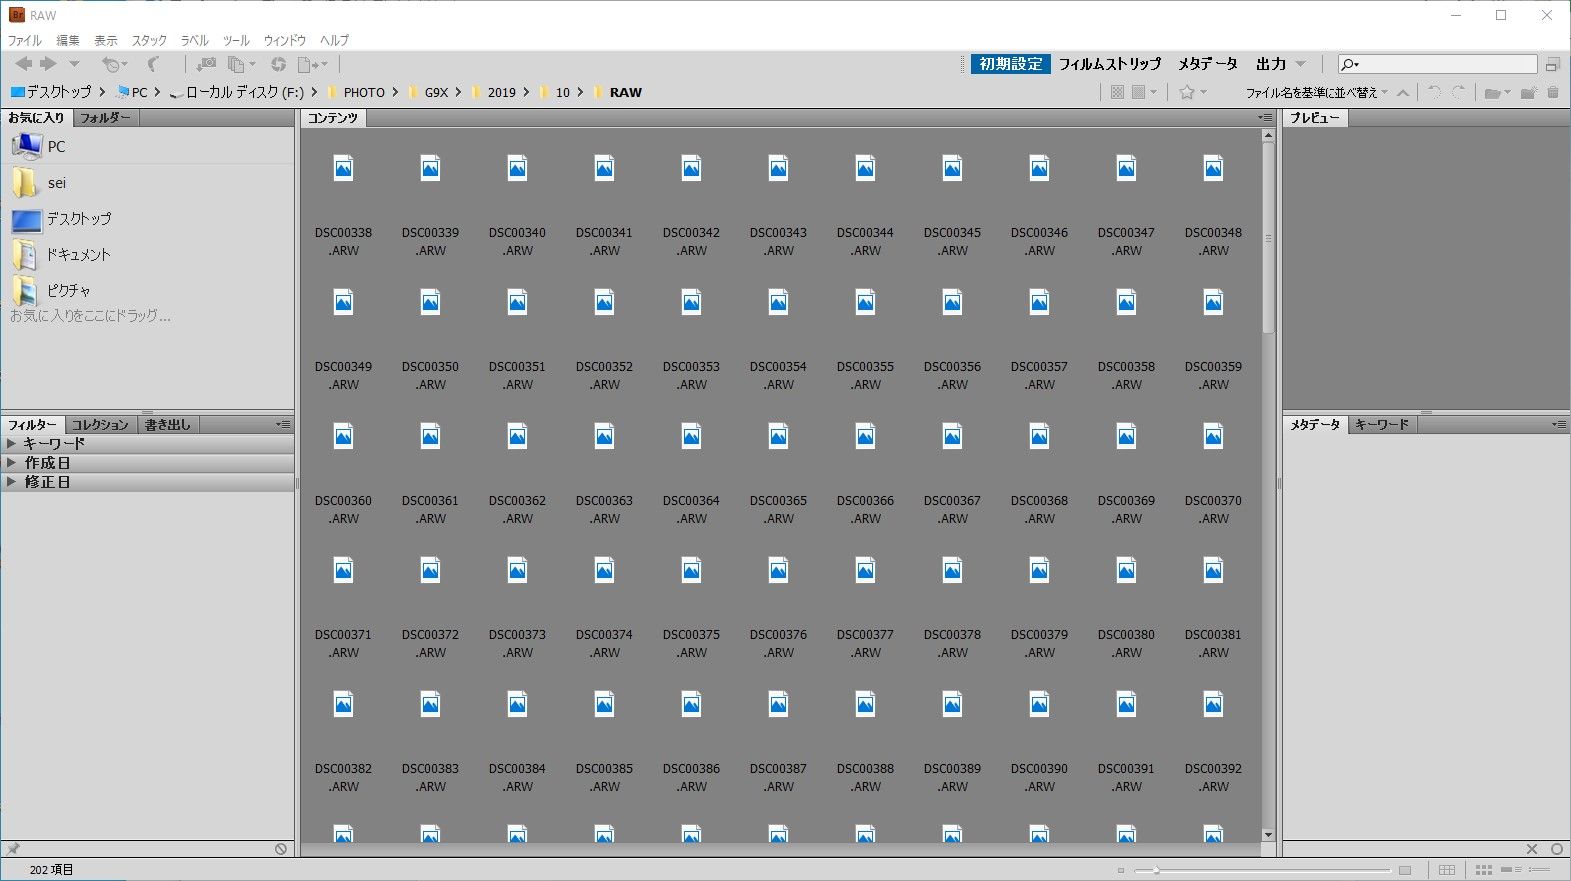Go back with the left arrow
1571x881 pixels.
point(23,64)
